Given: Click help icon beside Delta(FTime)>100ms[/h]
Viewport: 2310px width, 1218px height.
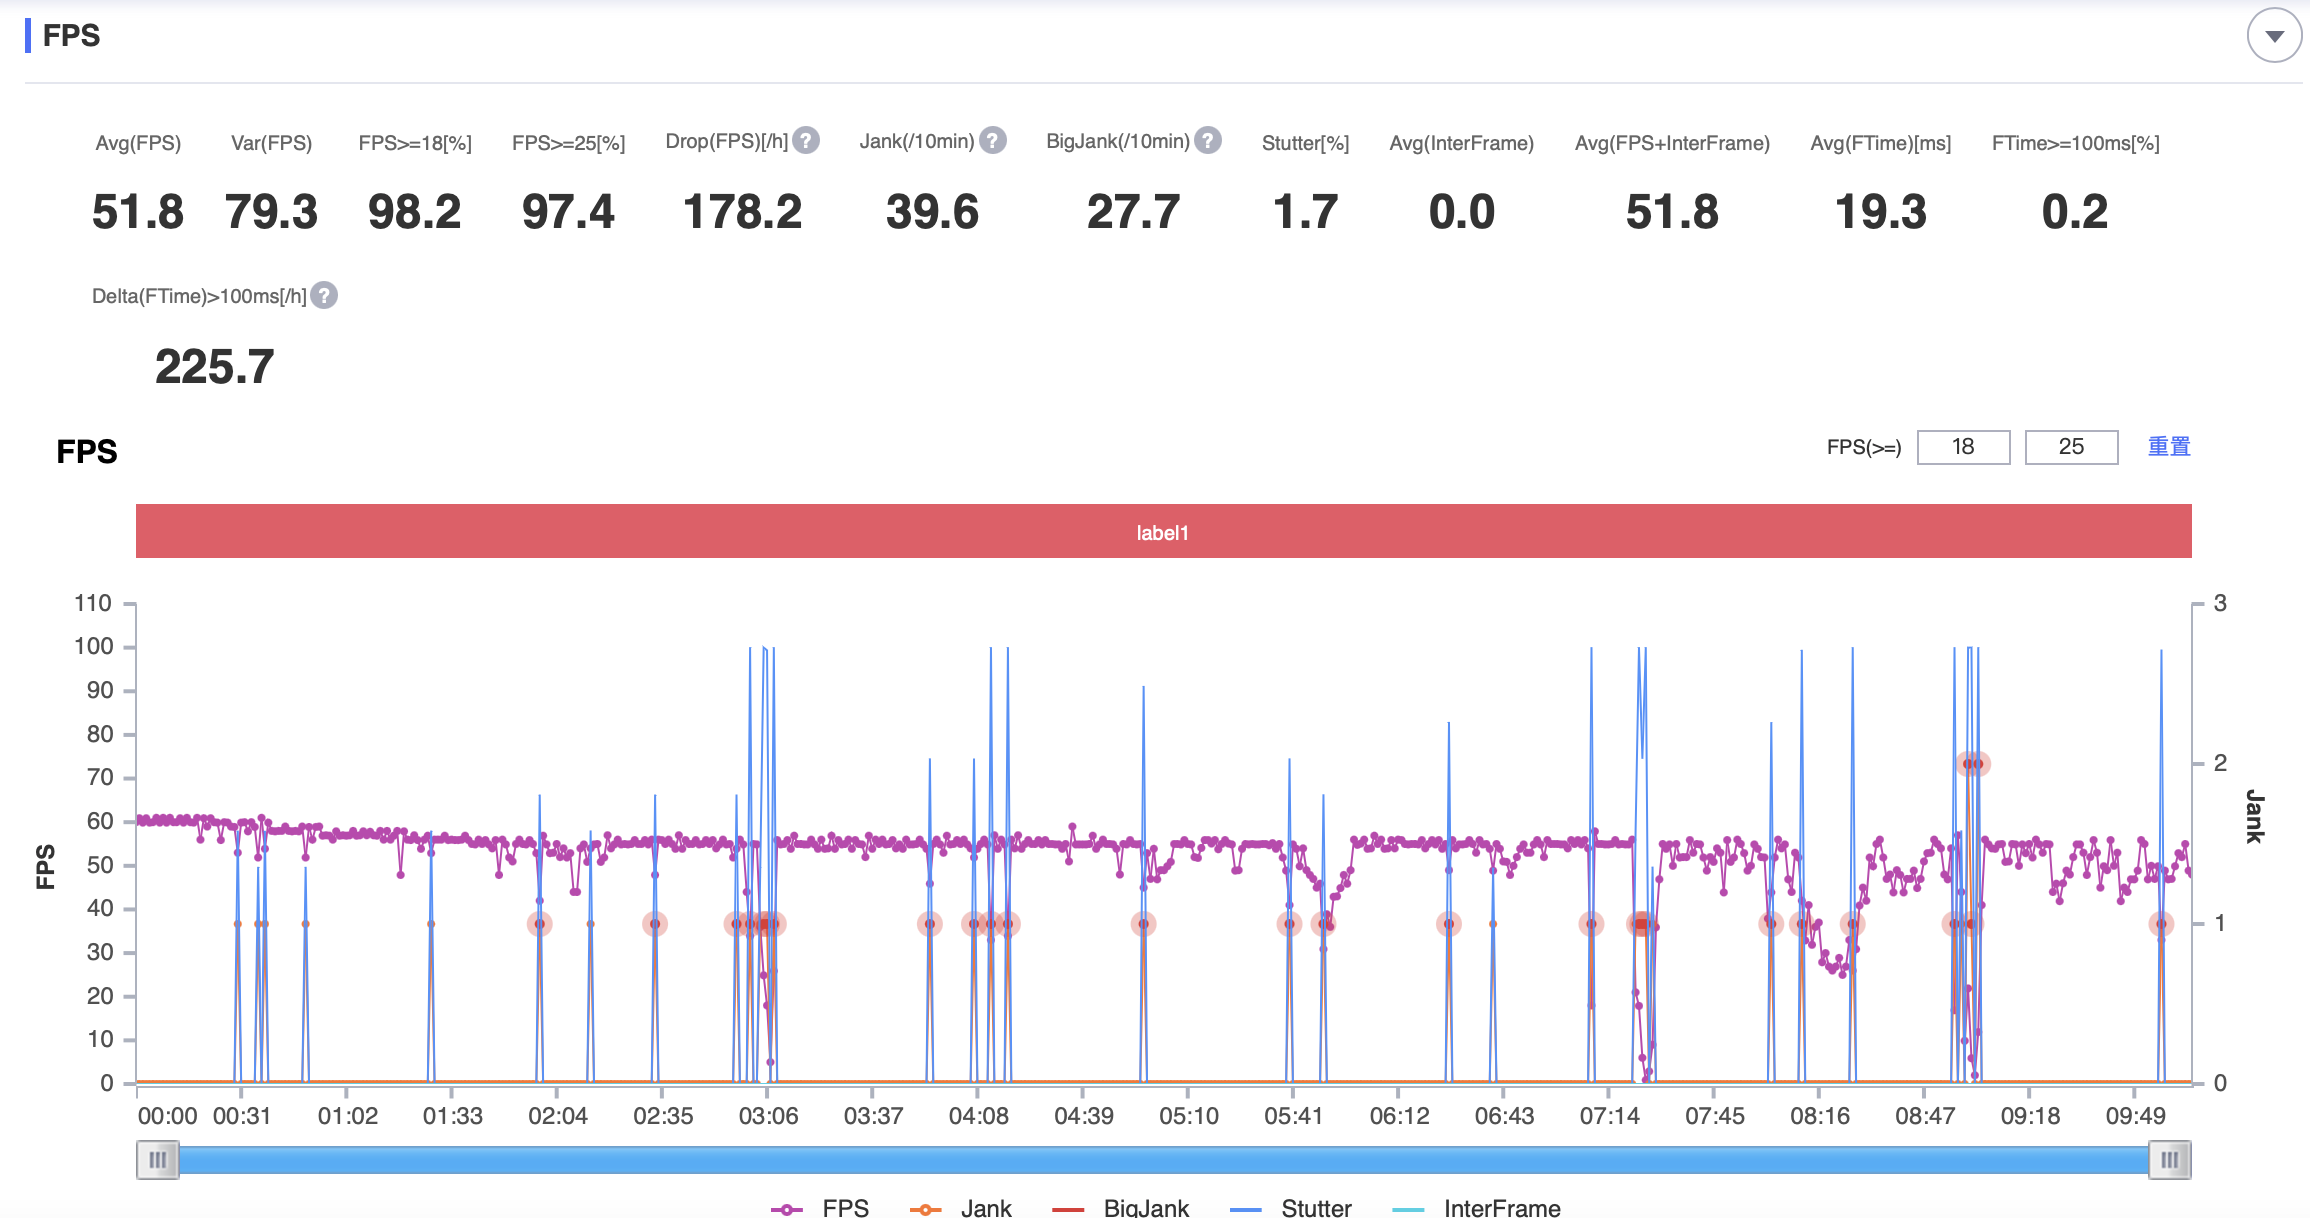Looking at the screenshot, I should click(x=324, y=296).
